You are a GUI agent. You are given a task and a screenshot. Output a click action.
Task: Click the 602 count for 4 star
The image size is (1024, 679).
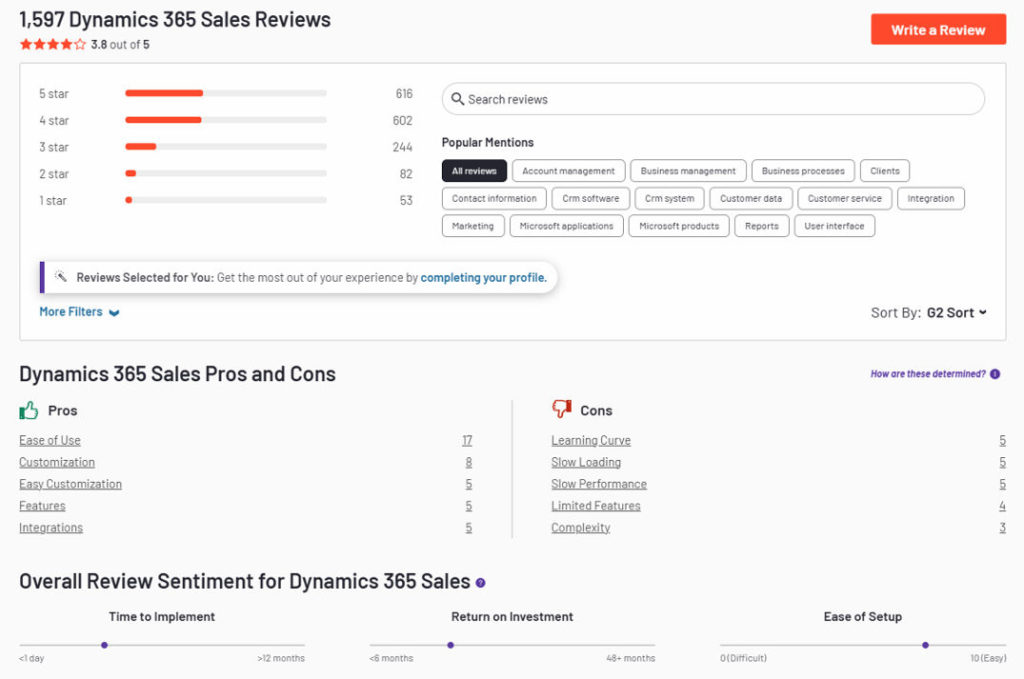pos(402,120)
